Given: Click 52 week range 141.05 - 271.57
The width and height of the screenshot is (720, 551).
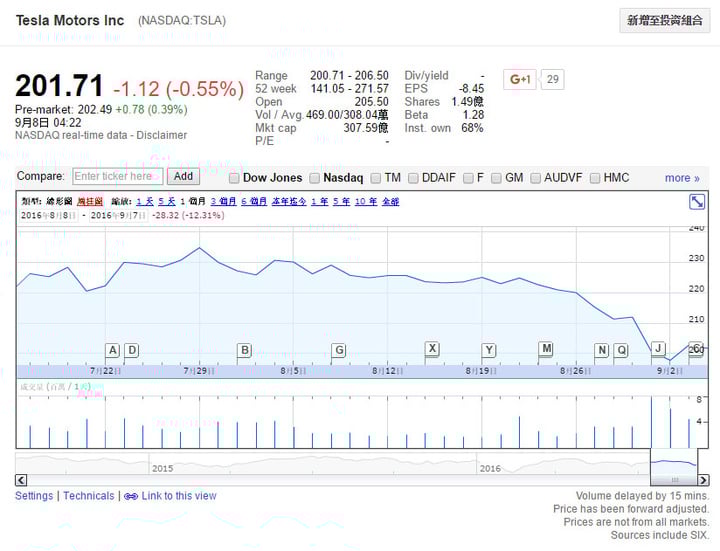Looking at the screenshot, I should pos(350,89).
